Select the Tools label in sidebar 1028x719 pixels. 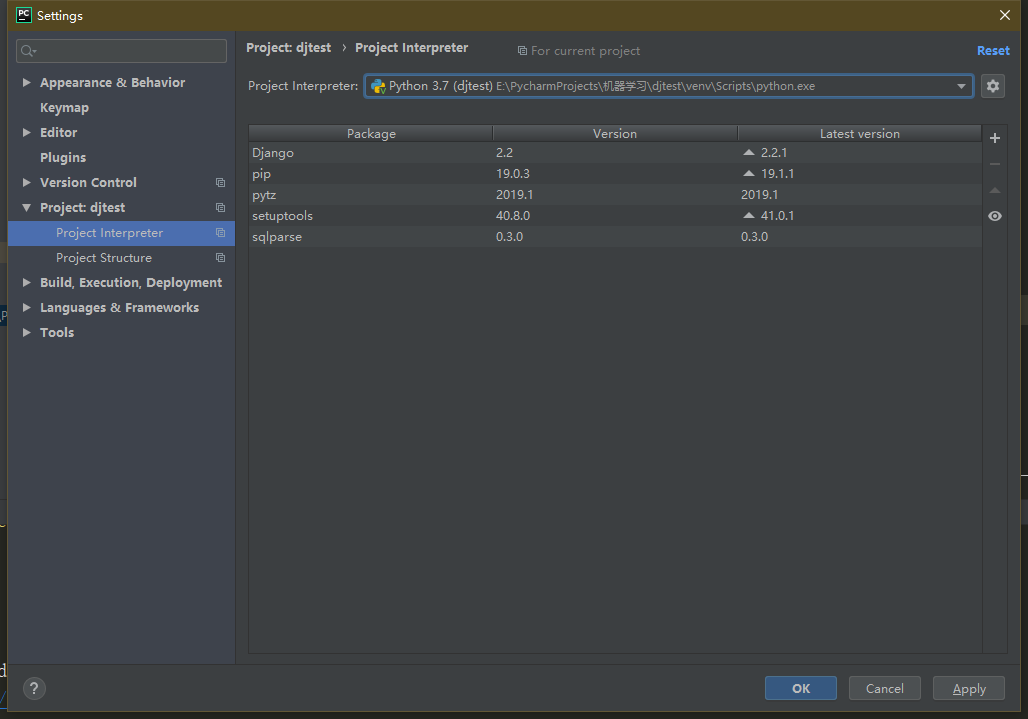tap(57, 332)
